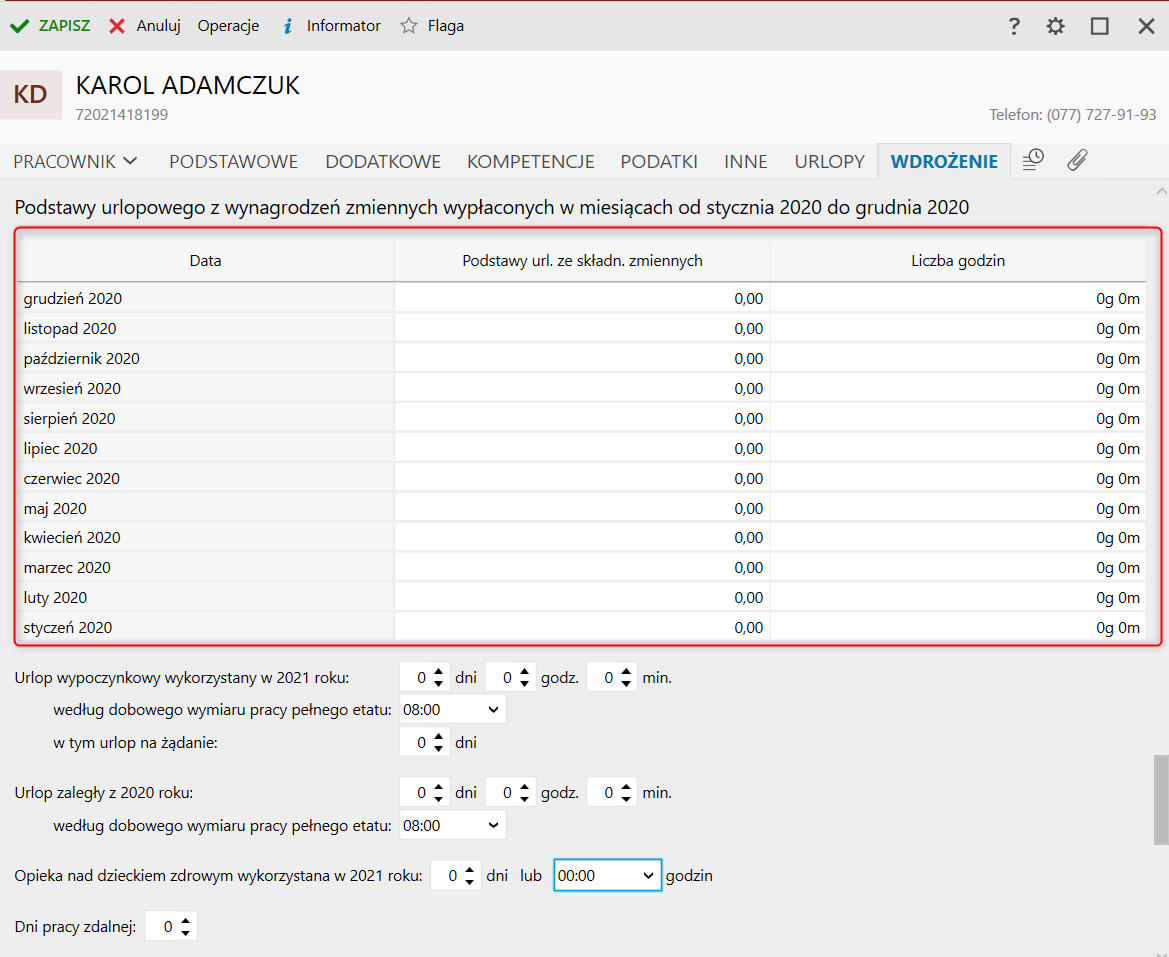Click grudzień 2020 podstawy url. cell
The width and height of the screenshot is (1169, 957).
tap(582, 298)
